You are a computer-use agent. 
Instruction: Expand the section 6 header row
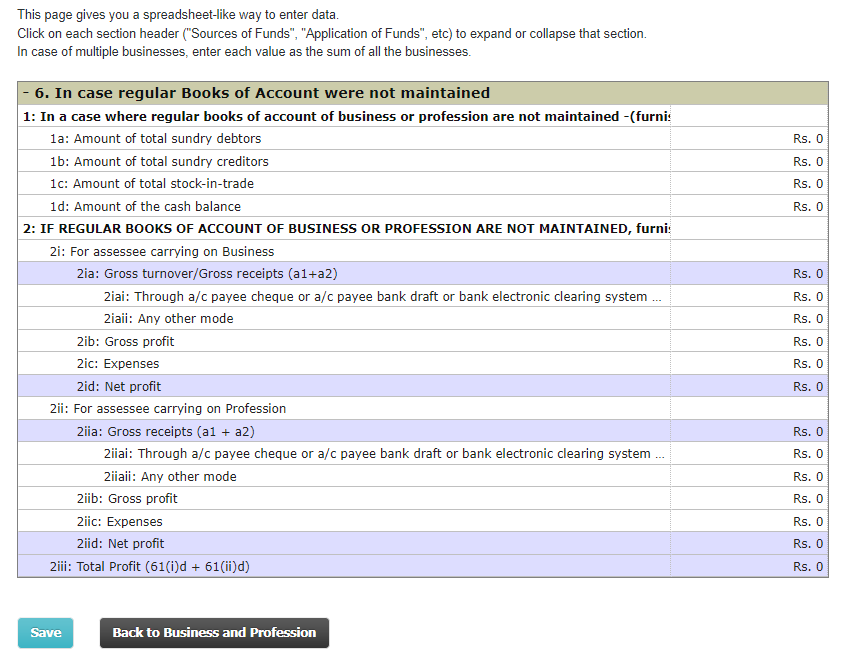(x=250, y=92)
